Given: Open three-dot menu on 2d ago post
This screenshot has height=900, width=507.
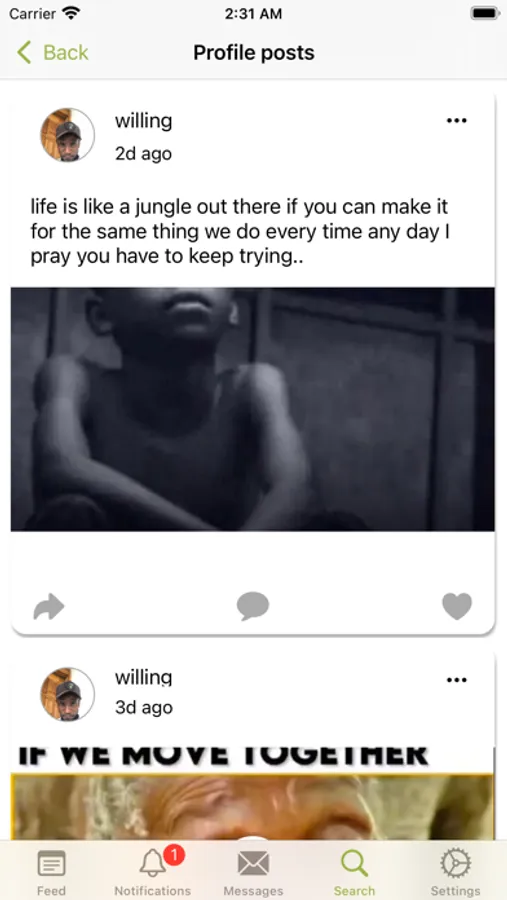Looking at the screenshot, I should point(456,121).
